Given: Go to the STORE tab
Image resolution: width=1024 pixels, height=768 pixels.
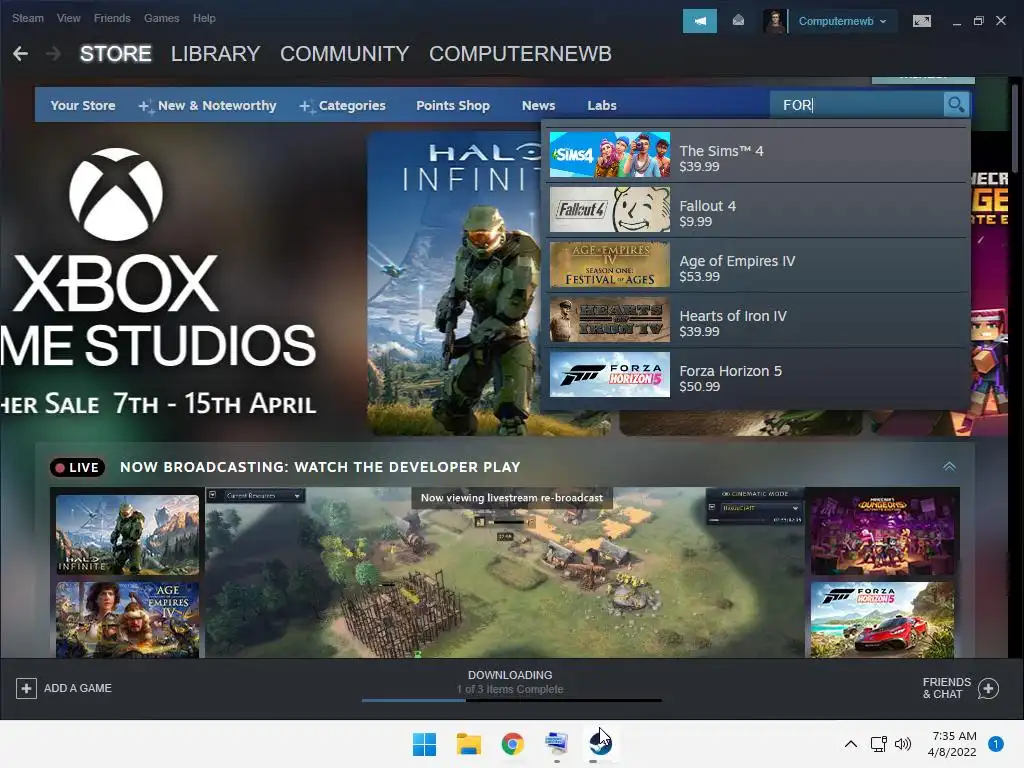Looking at the screenshot, I should coord(116,54).
